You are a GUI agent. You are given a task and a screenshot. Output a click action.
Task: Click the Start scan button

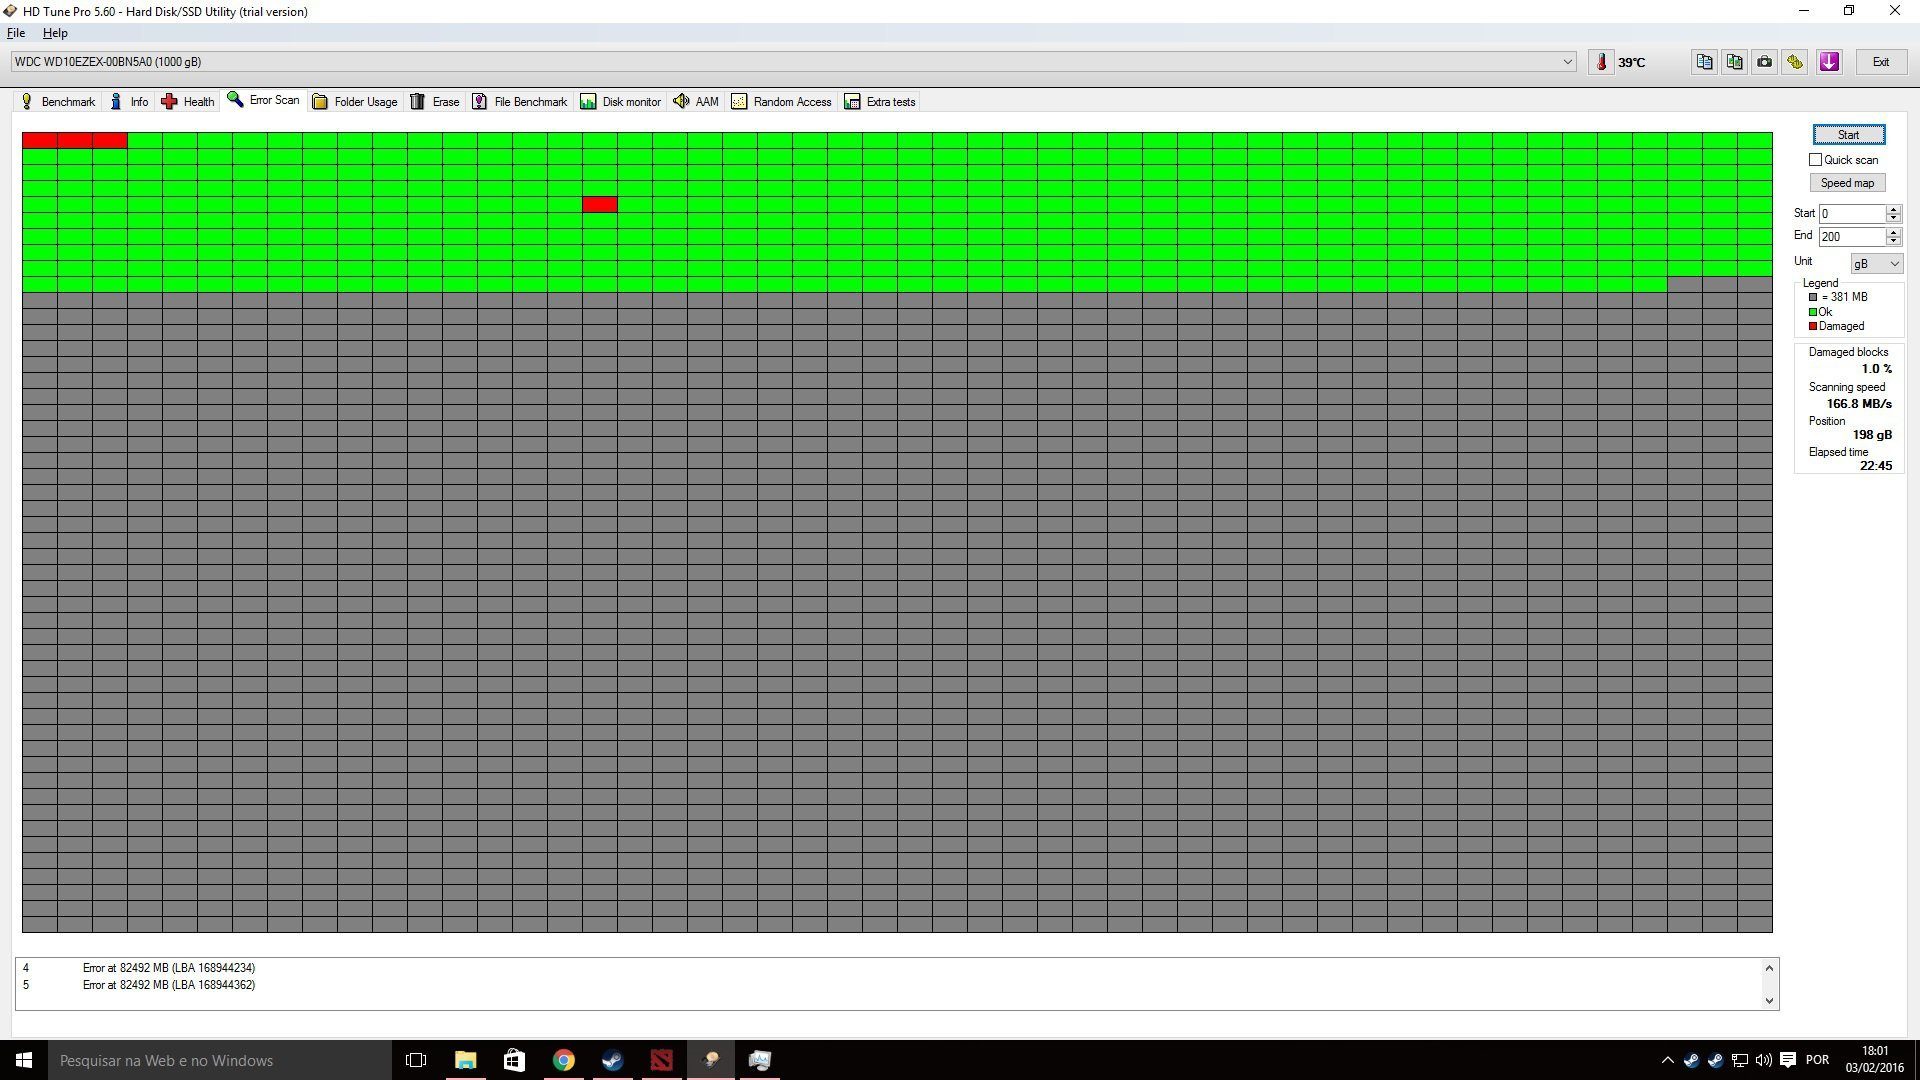coord(1848,135)
